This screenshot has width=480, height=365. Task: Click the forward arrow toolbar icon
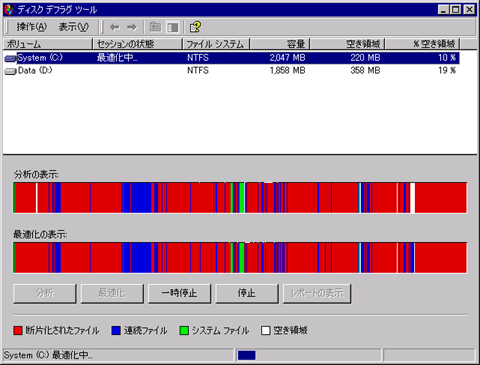pos(132,27)
